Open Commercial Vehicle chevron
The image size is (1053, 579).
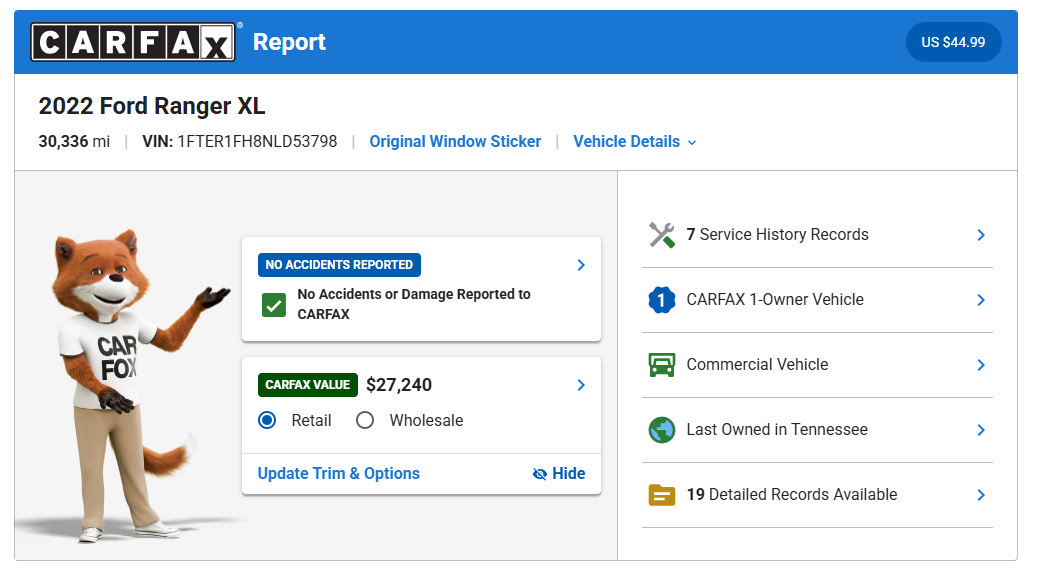(981, 365)
